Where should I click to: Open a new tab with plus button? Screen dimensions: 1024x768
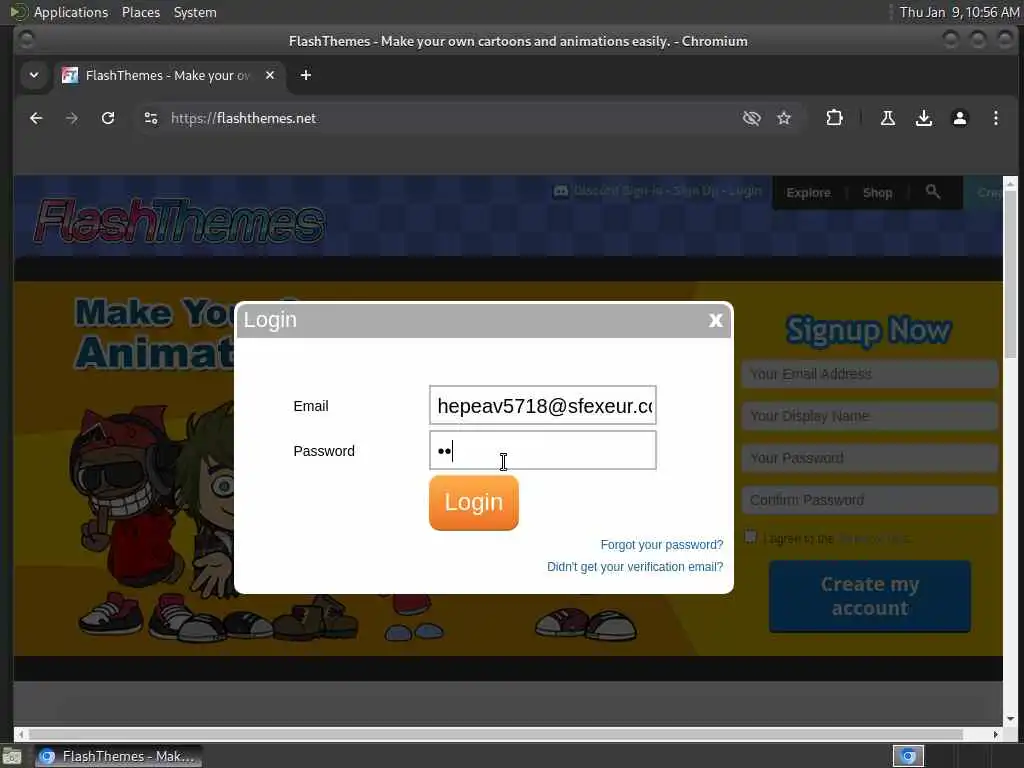306,75
